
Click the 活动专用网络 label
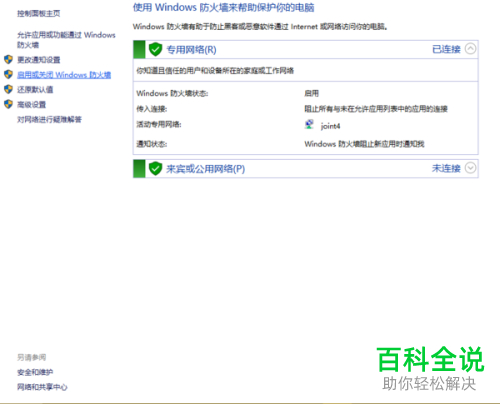(159, 124)
